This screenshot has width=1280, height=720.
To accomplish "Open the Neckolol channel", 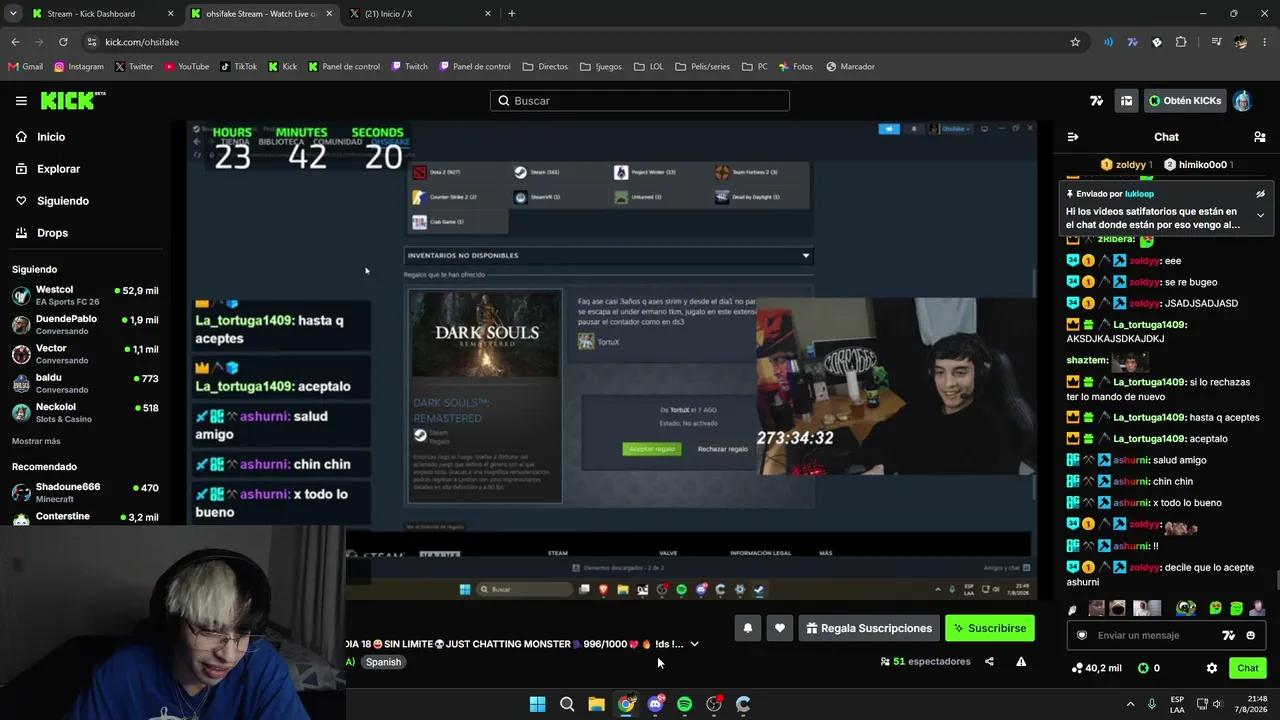I will pos(85,412).
